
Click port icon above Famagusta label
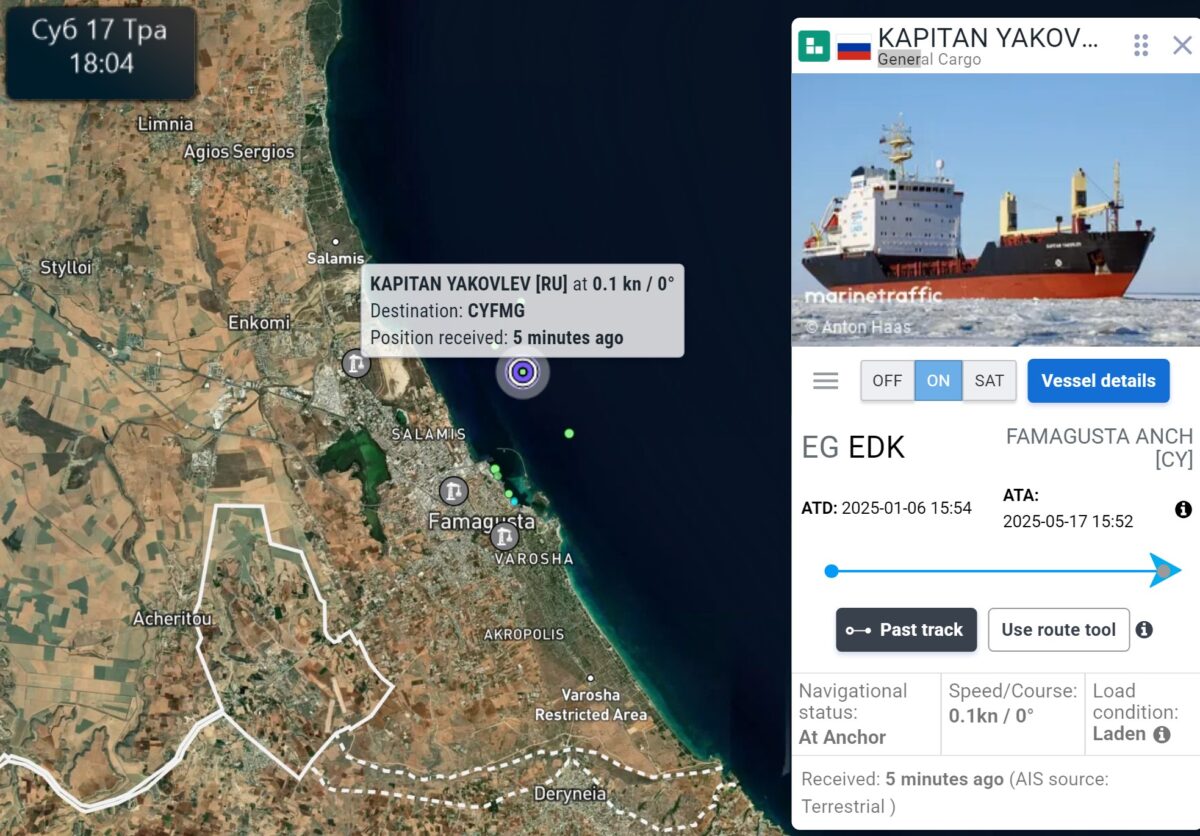click(454, 491)
